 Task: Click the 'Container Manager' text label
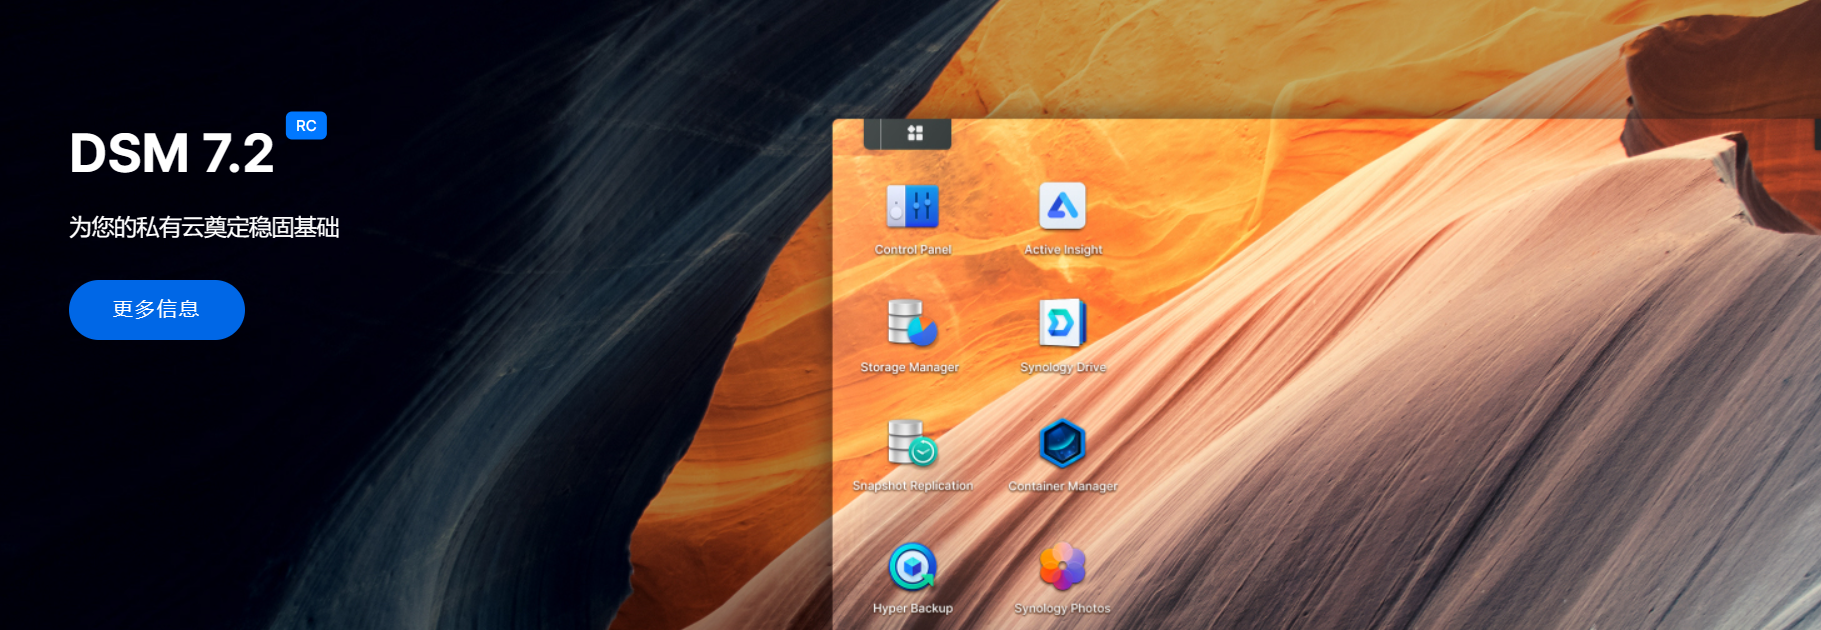pyautogui.click(x=1063, y=487)
